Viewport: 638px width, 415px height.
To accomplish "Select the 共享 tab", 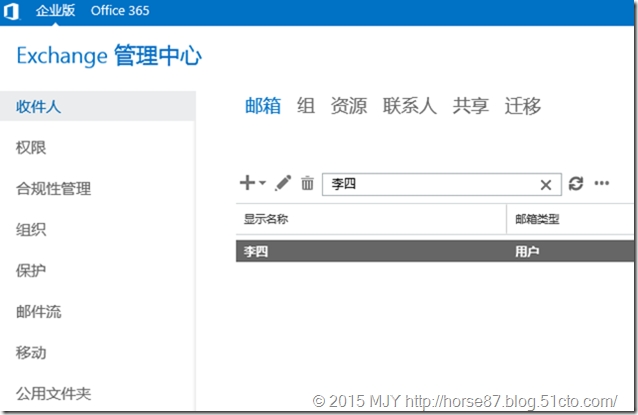I will [471, 106].
